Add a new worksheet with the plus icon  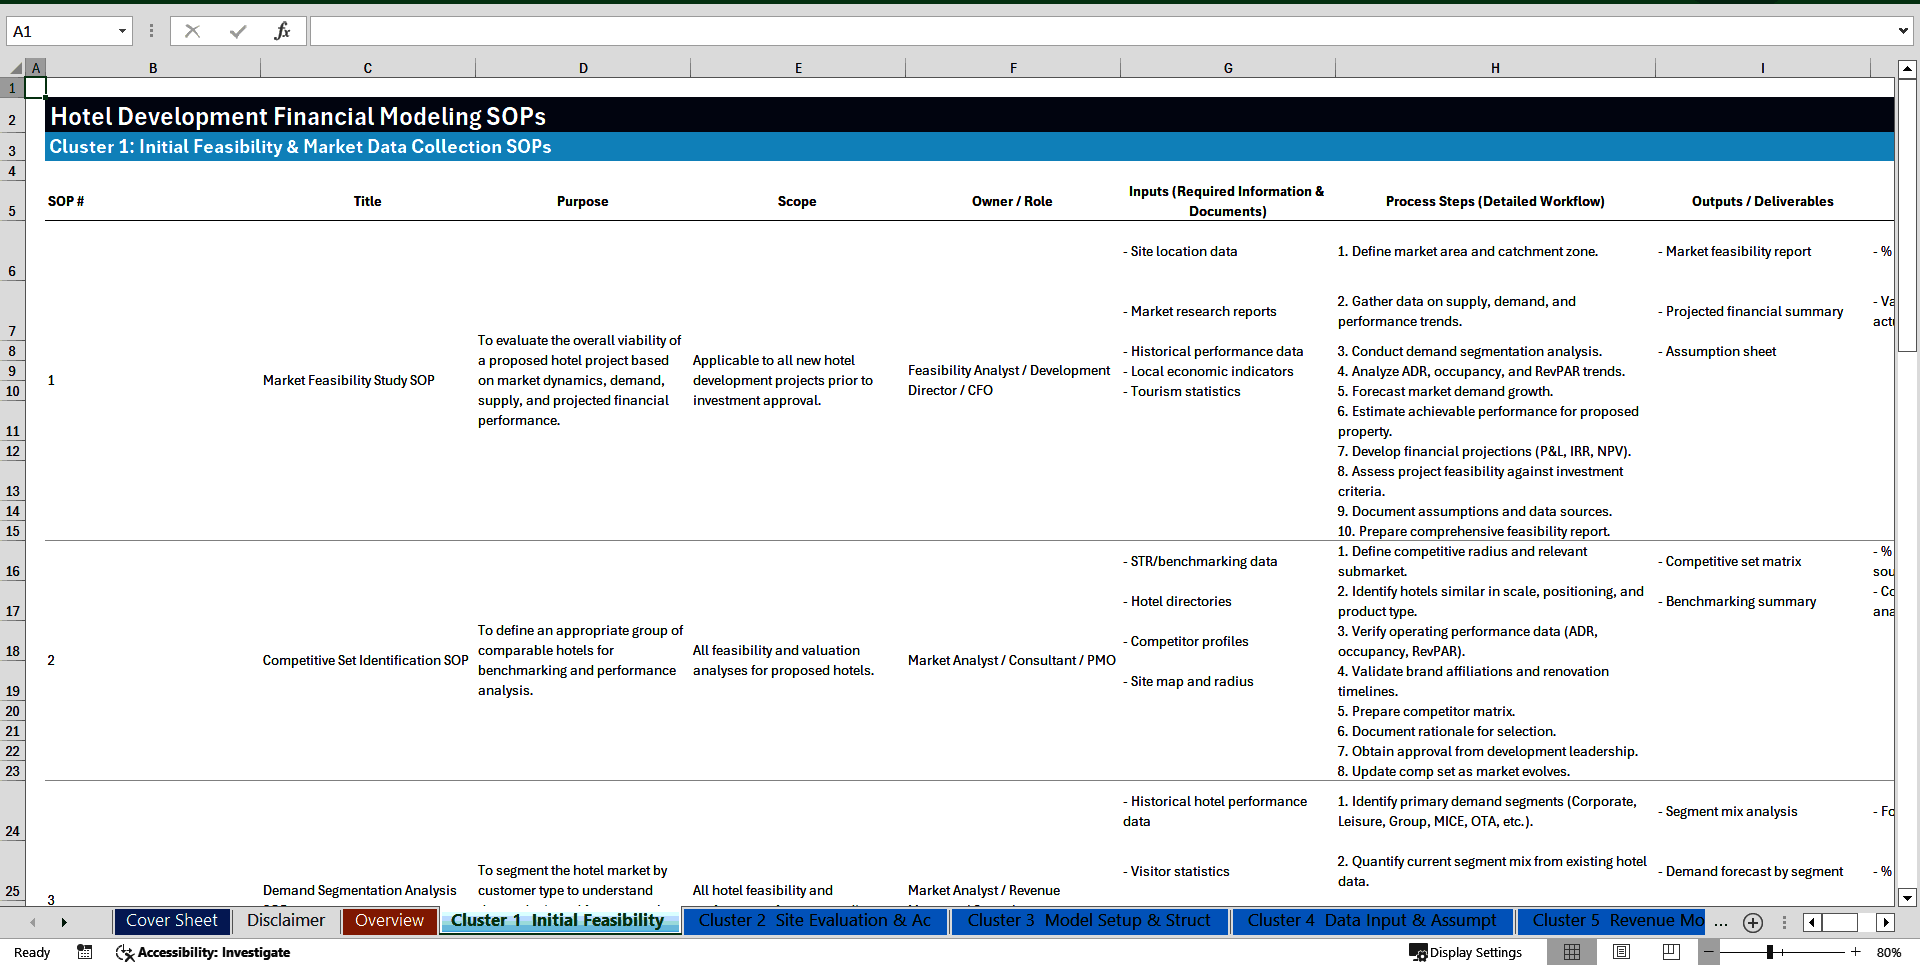pos(1752,922)
